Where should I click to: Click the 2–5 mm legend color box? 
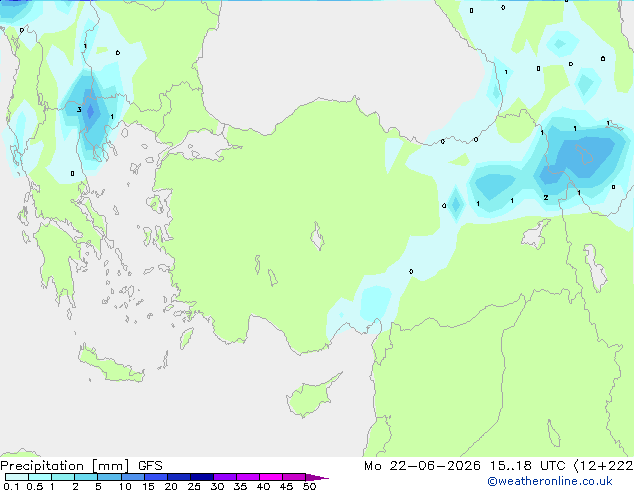pyautogui.click(x=86, y=477)
